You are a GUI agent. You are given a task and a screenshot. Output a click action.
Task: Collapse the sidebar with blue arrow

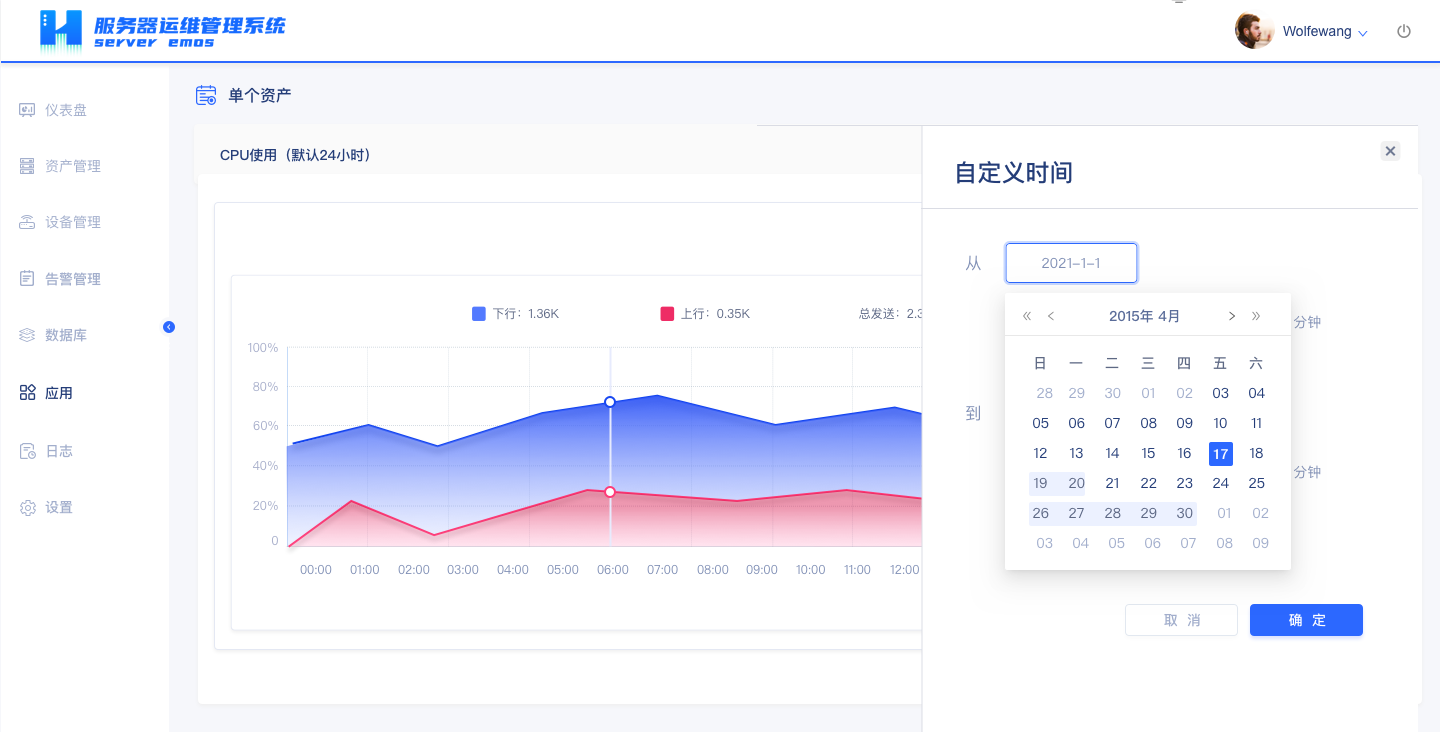tap(169, 327)
